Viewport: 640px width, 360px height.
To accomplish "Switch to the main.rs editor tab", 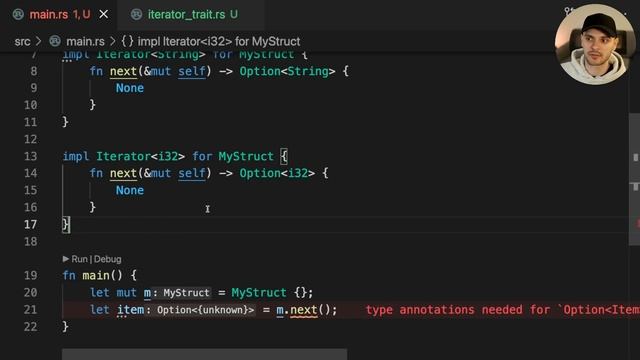I will coord(60,15).
